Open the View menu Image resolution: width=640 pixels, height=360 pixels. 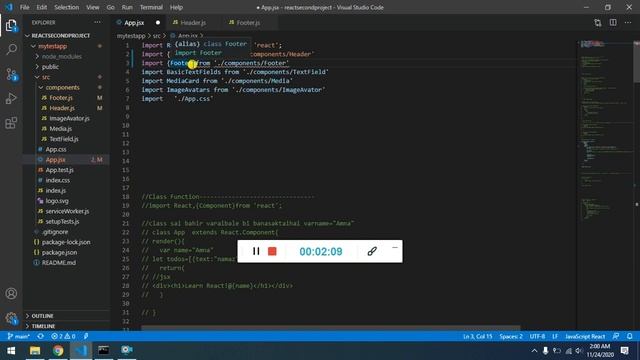[93, 7]
